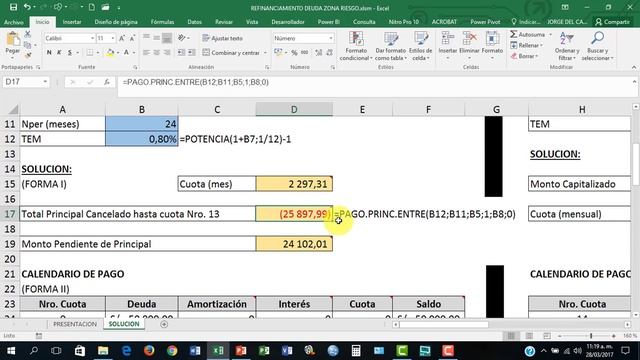Open the Datos ribbon tab
The width and height of the screenshot is (640, 360).
[194, 22]
